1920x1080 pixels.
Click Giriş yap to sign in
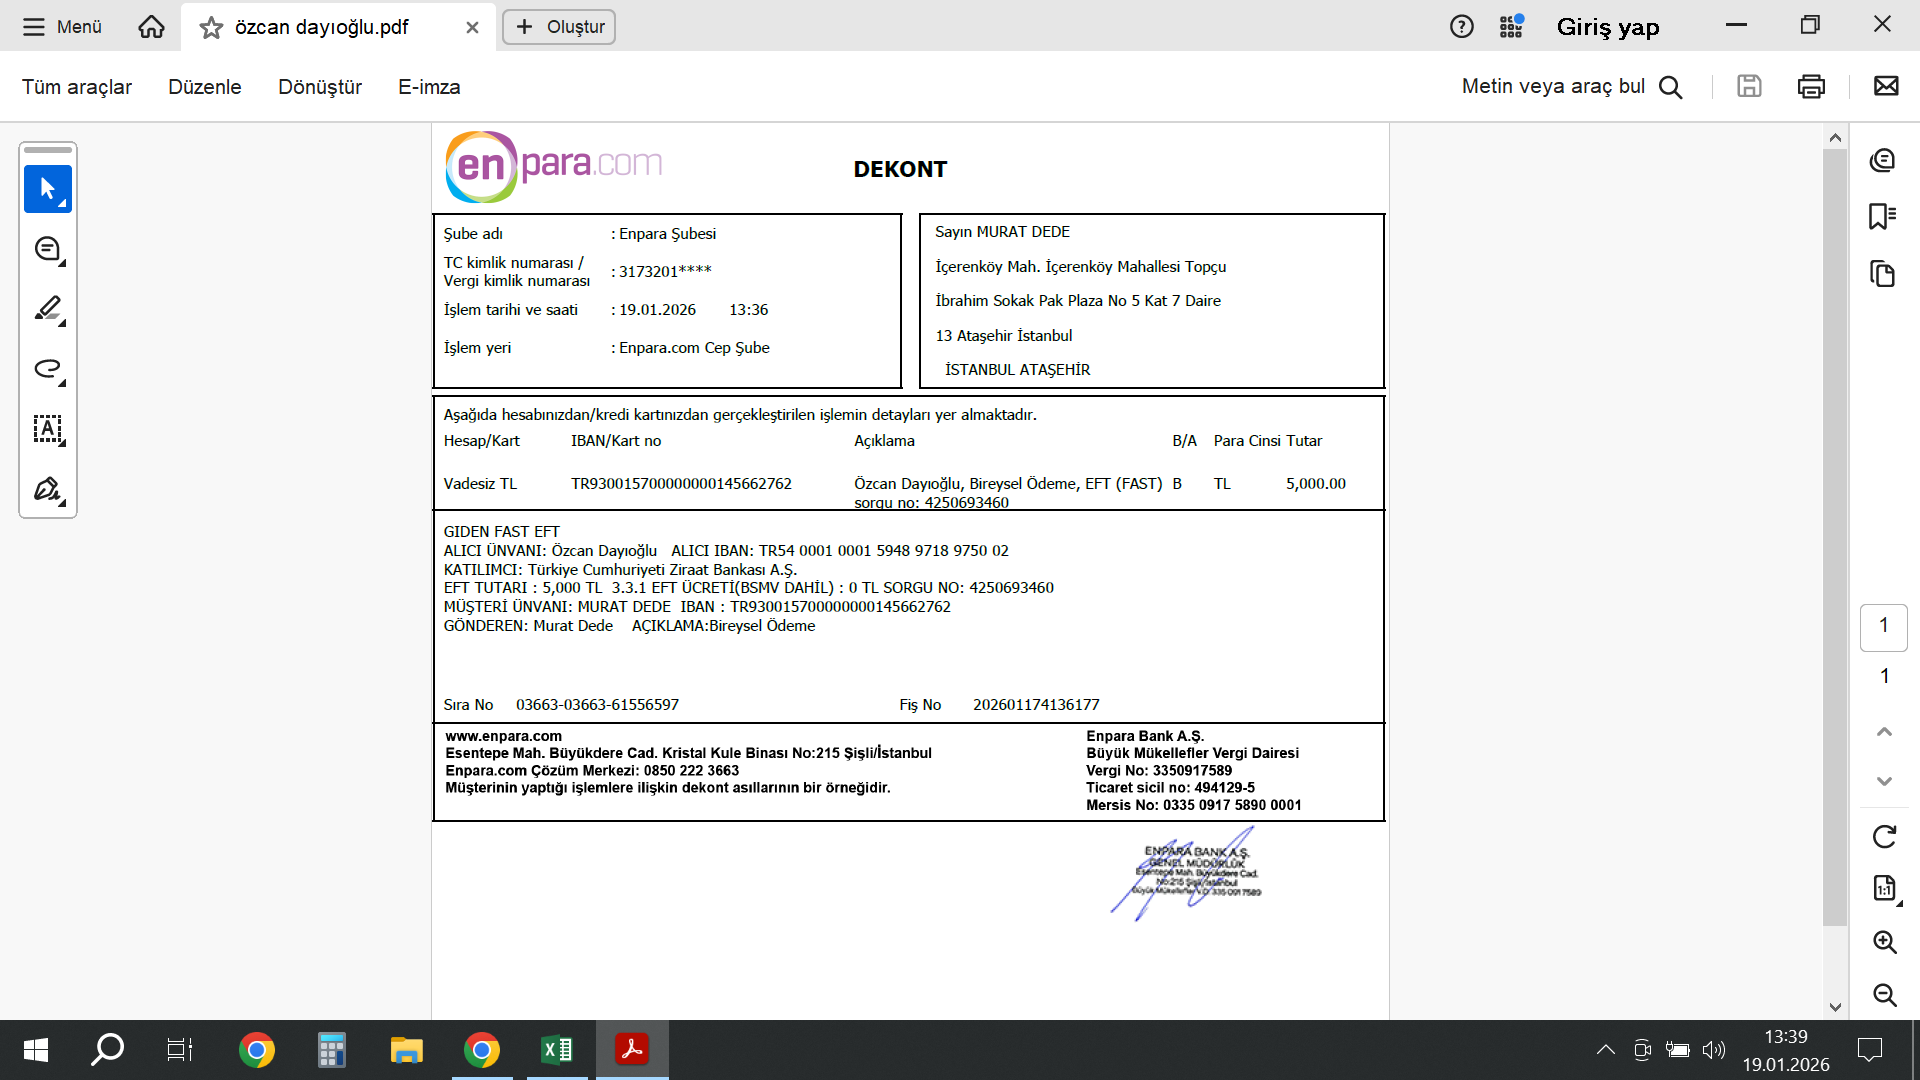[x=1608, y=27]
